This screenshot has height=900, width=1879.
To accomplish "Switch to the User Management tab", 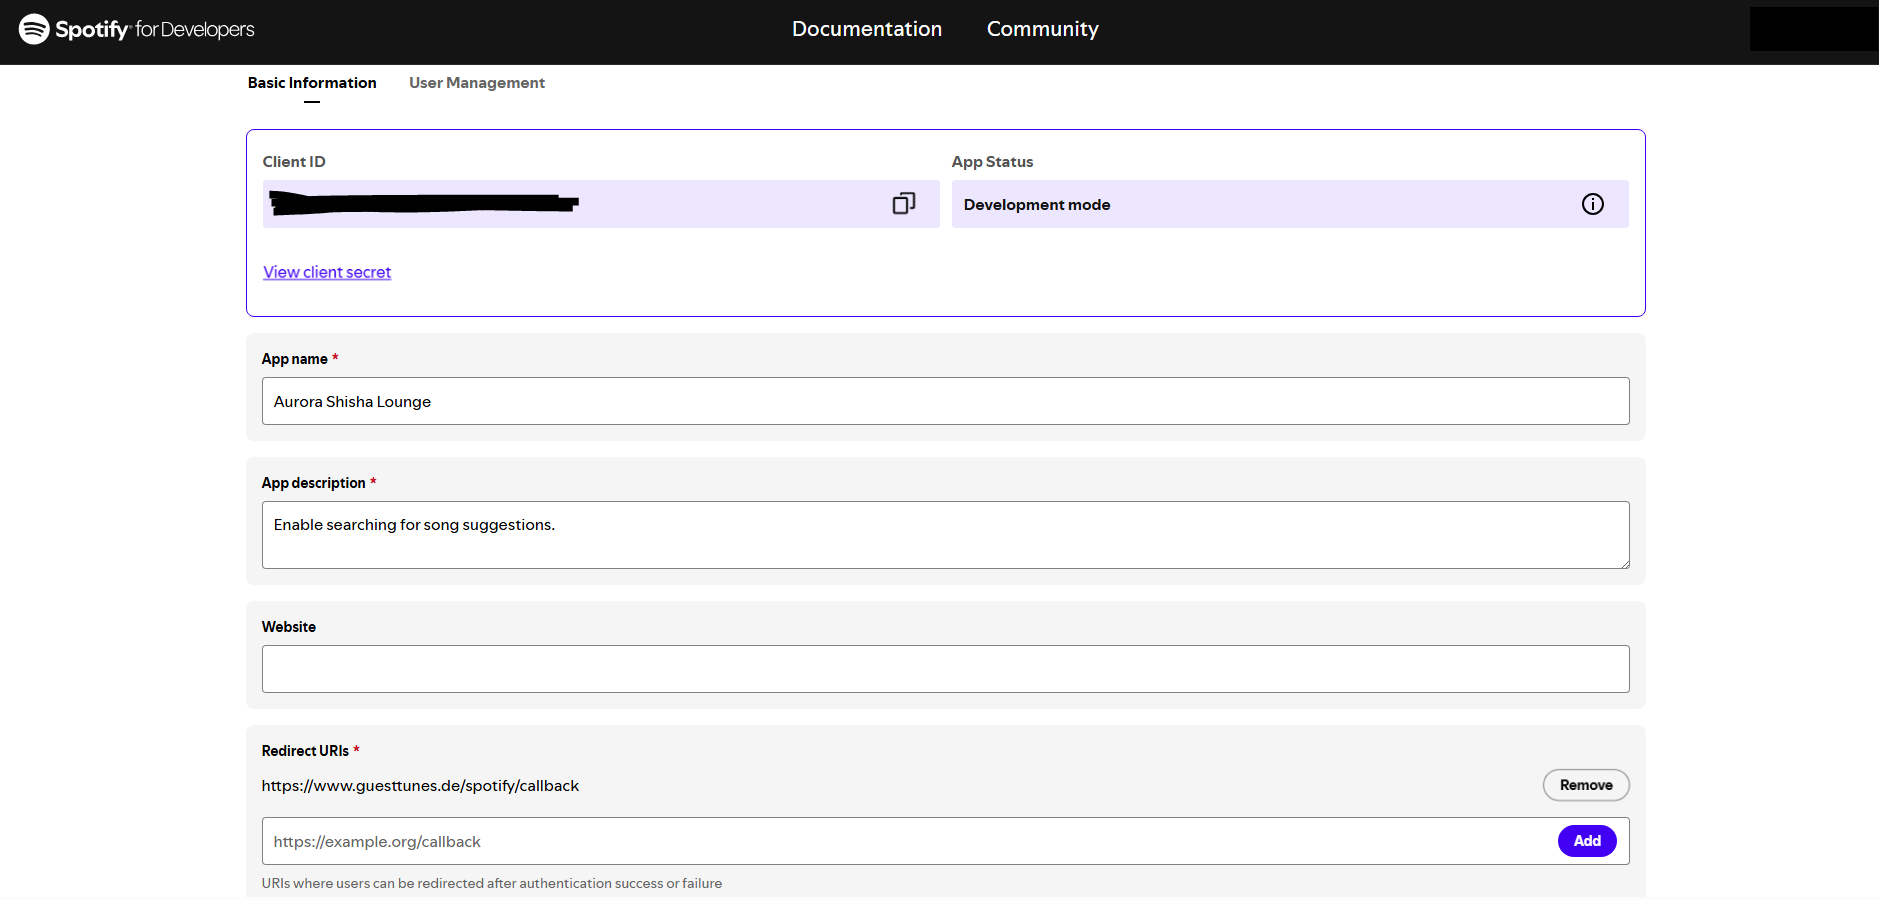I will 477,83.
